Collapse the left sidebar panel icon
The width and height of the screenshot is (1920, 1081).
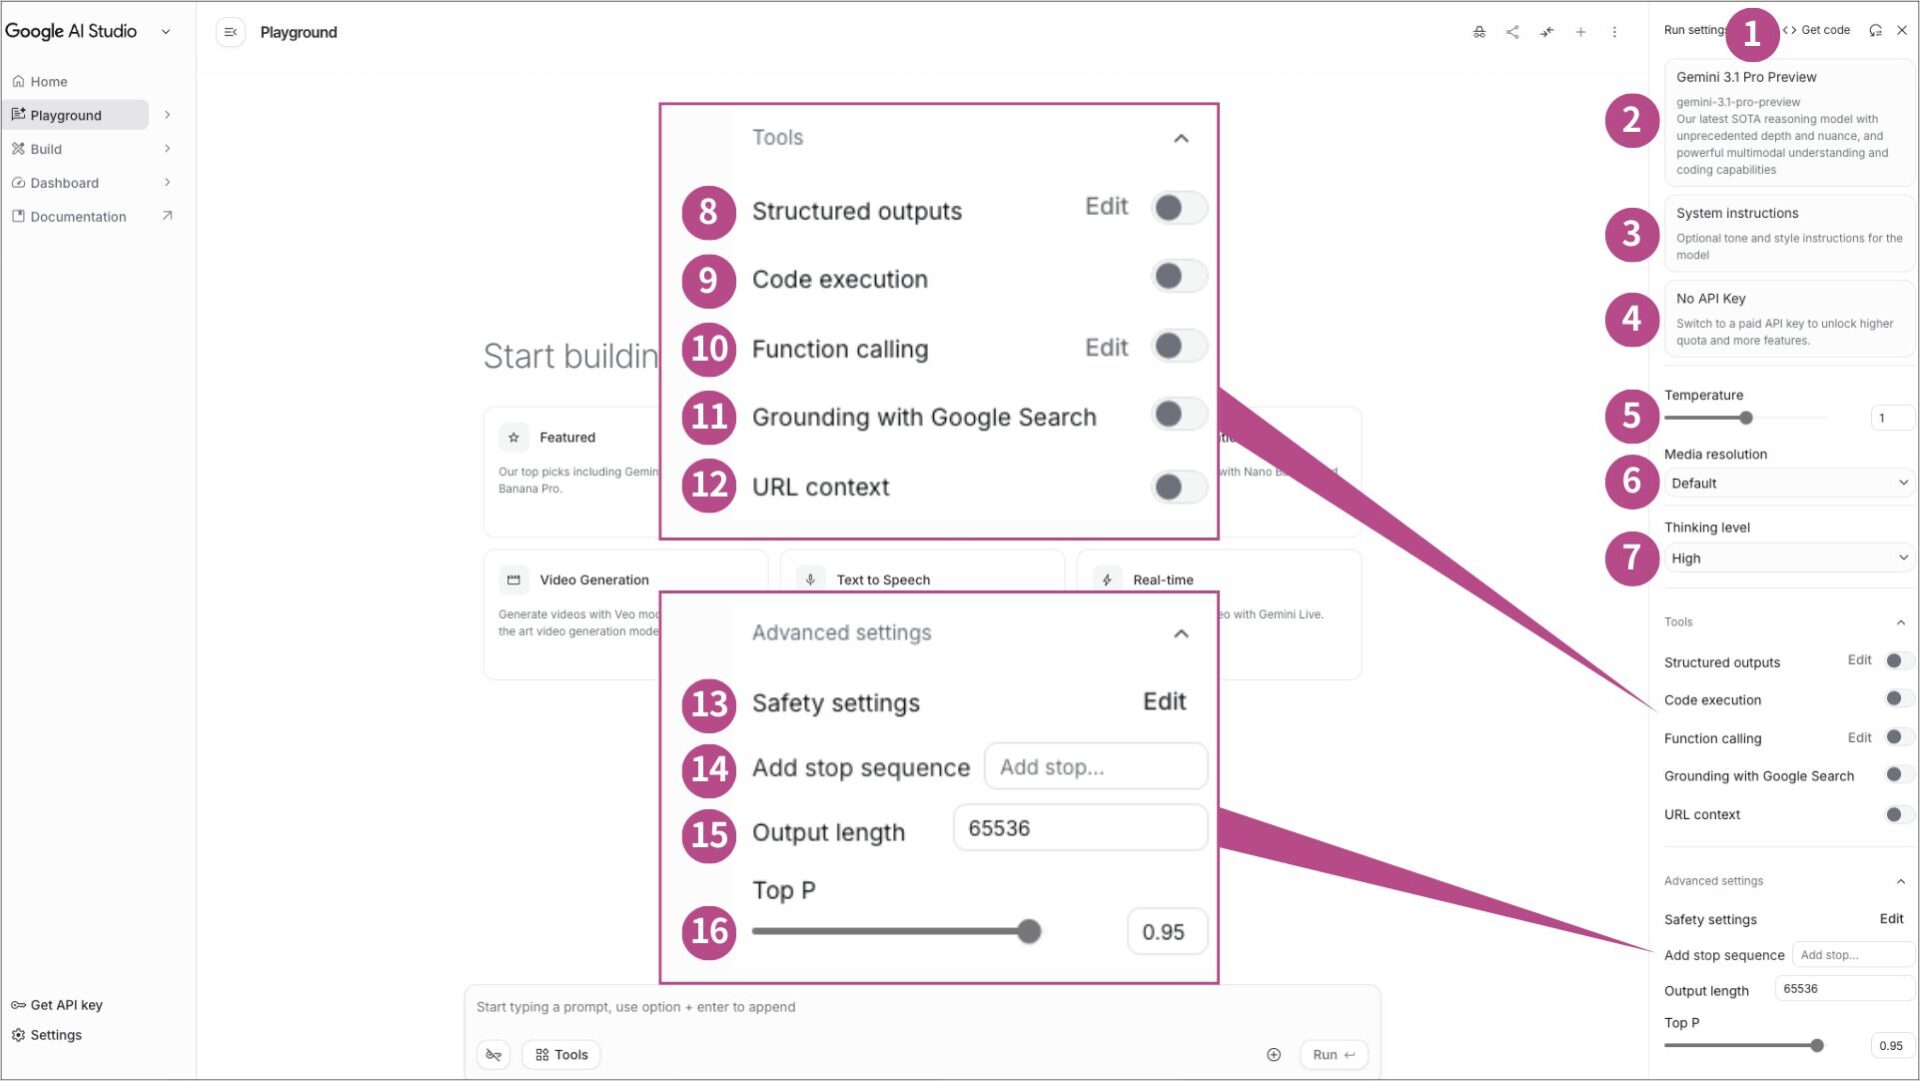[230, 32]
